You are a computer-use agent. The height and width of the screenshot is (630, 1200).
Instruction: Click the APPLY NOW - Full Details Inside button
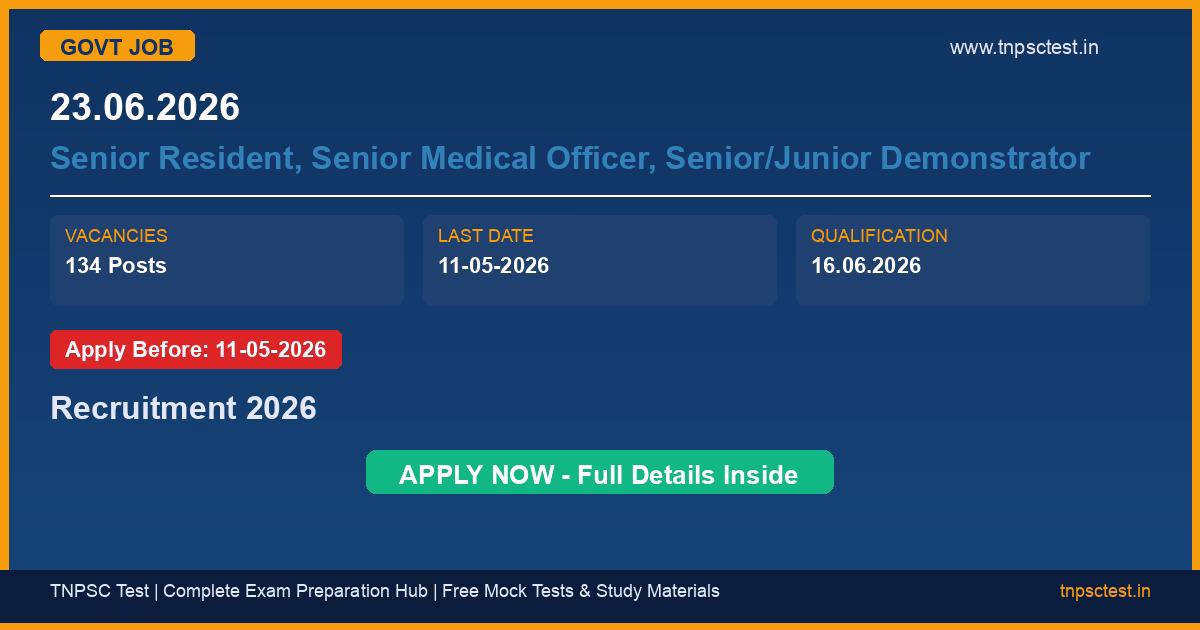pyautogui.click(x=599, y=473)
